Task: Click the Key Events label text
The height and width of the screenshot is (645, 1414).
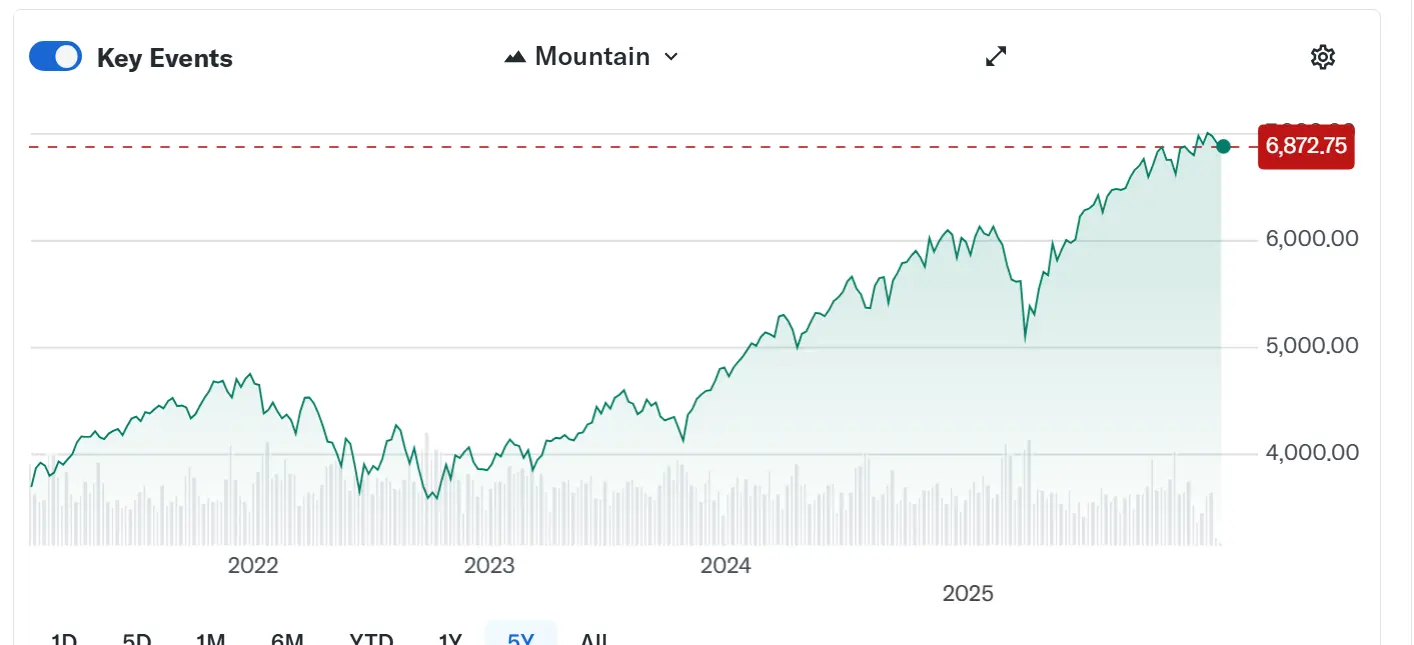Action: (165, 59)
